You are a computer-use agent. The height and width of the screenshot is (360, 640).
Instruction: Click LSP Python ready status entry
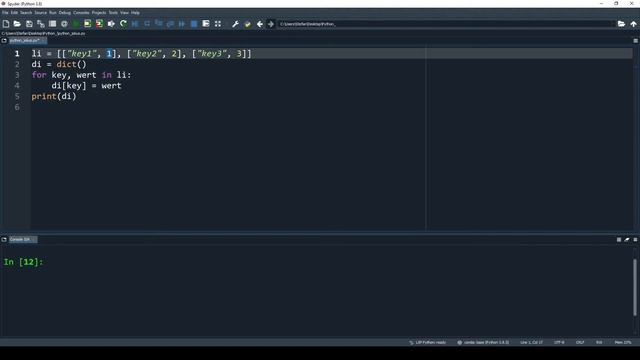point(427,342)
